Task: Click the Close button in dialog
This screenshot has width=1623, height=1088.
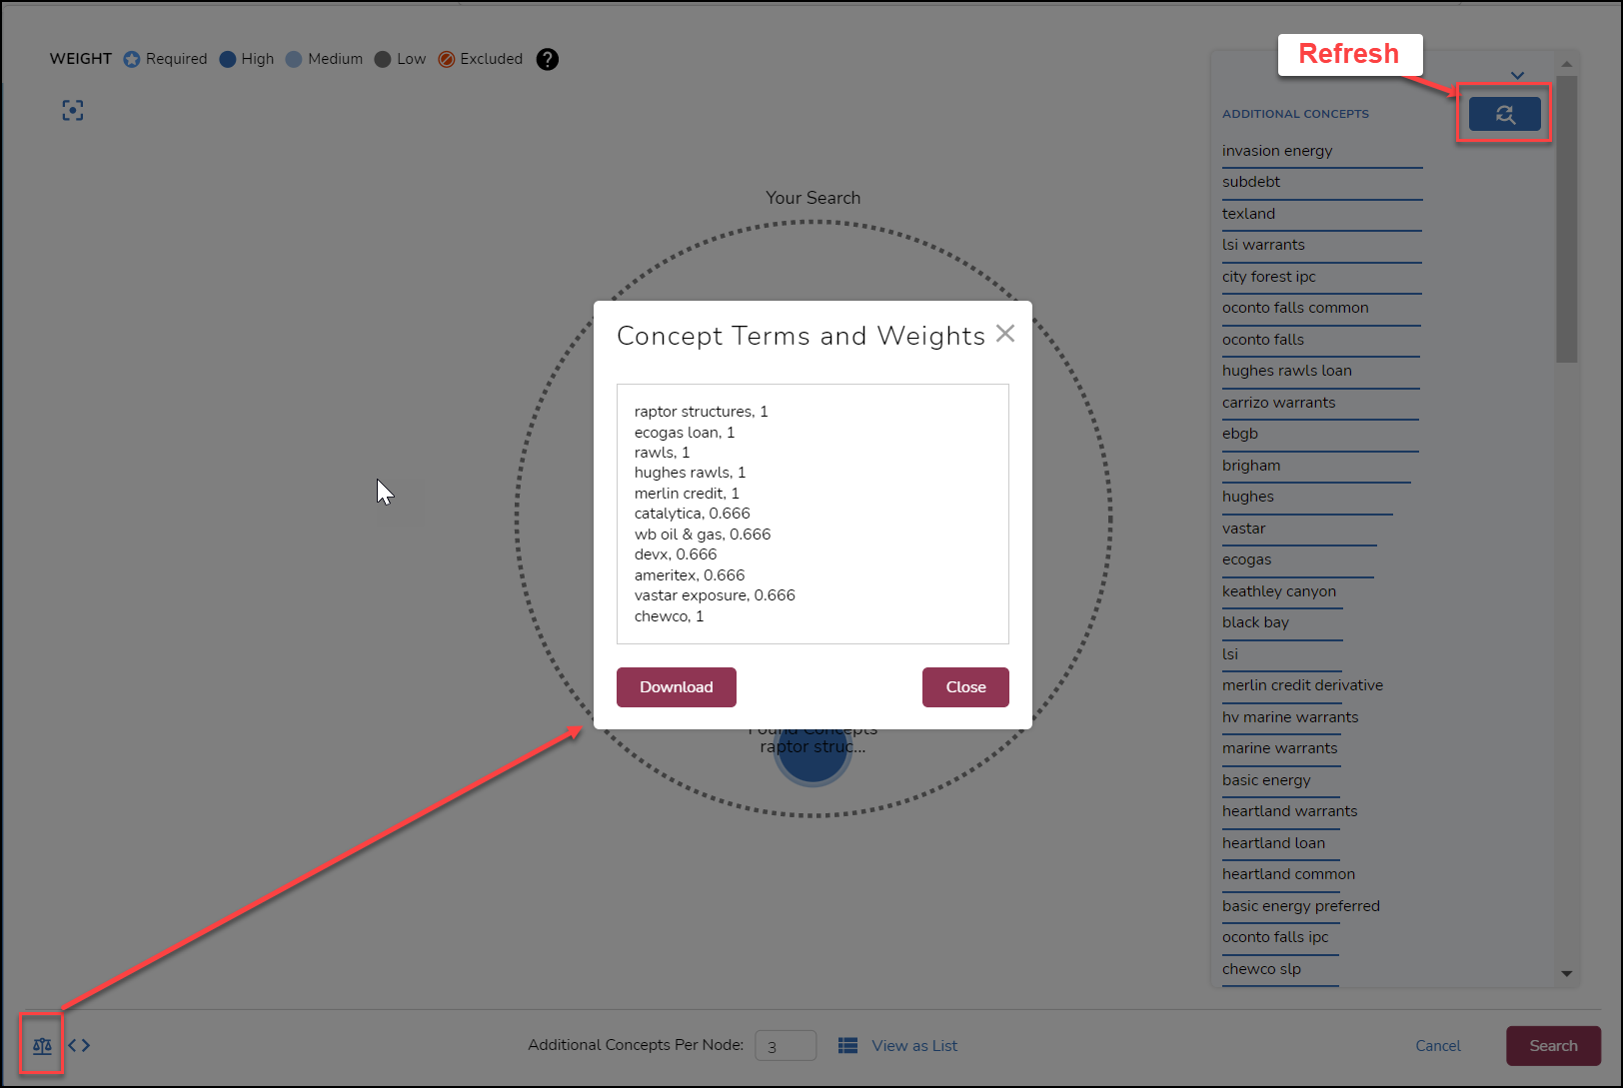Action: [x=965, y=687]
